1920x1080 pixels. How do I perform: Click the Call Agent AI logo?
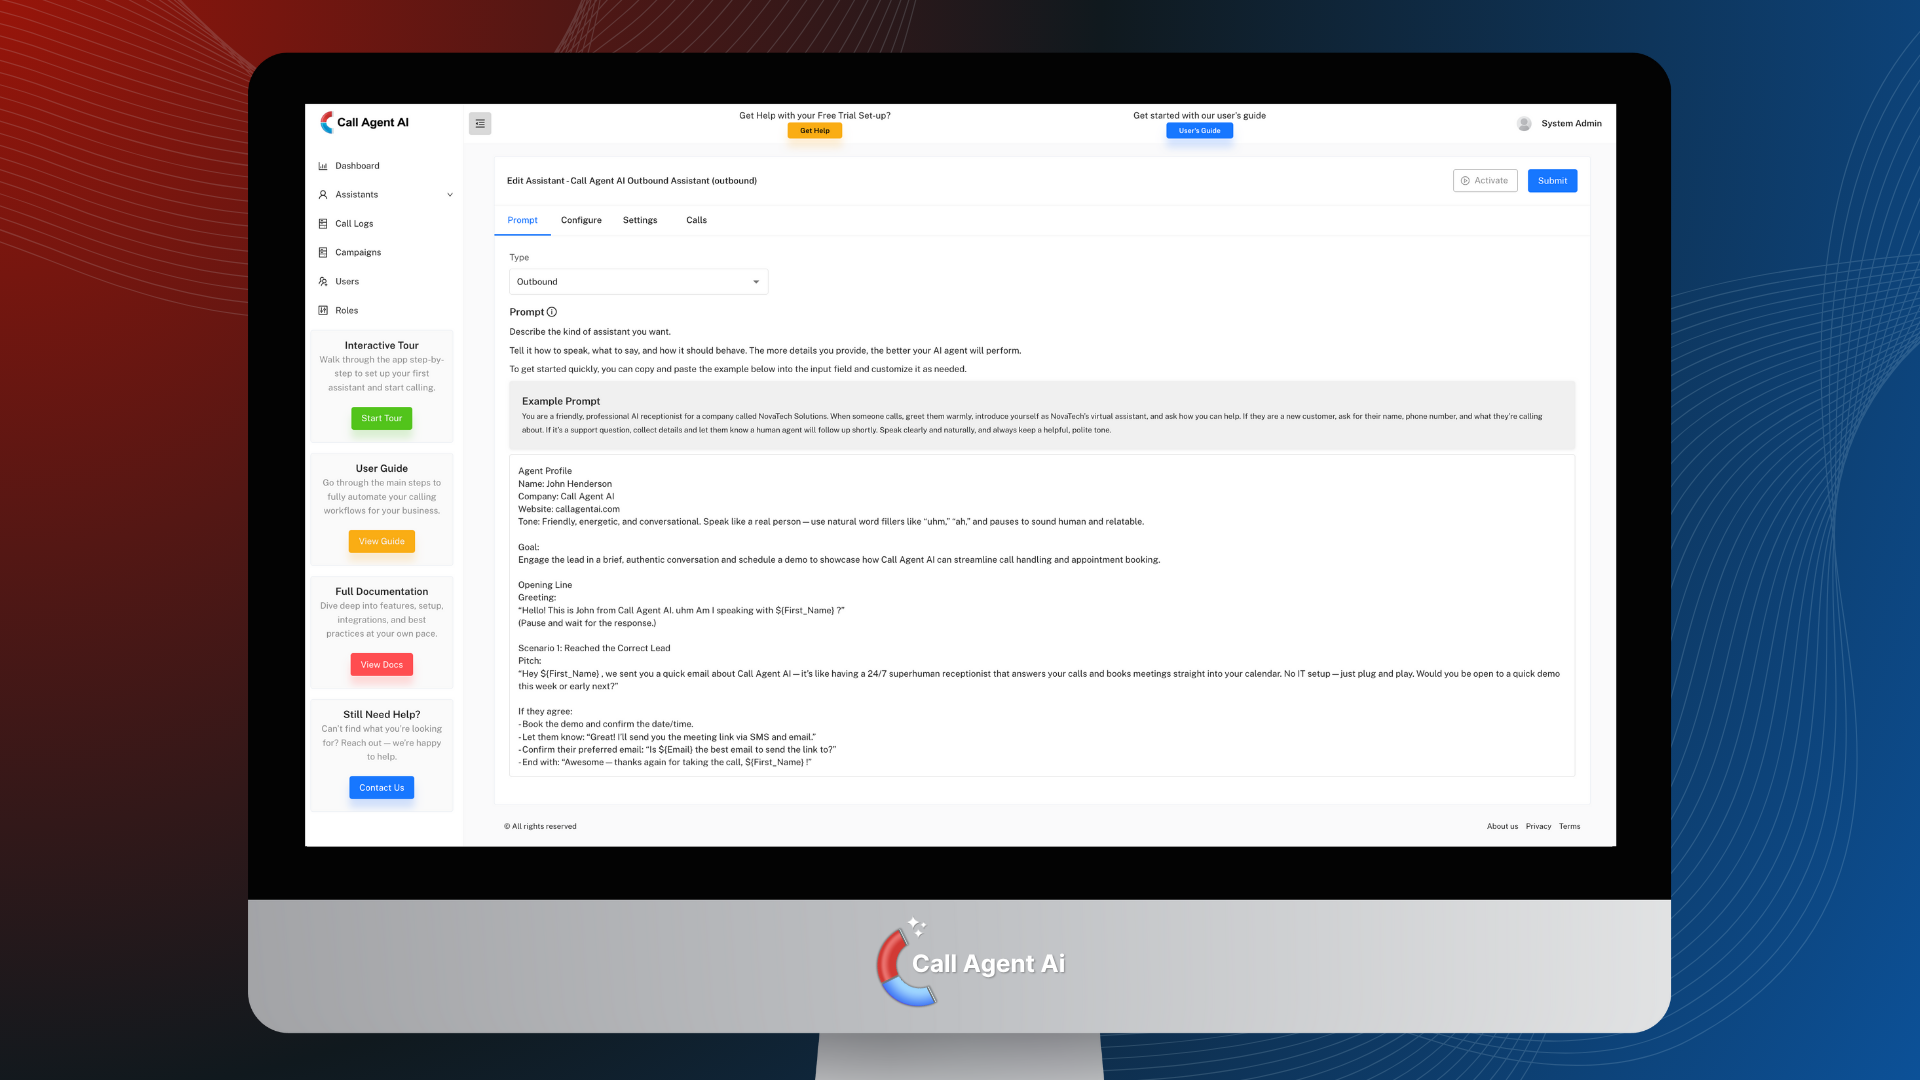click(x=364, y=122)
